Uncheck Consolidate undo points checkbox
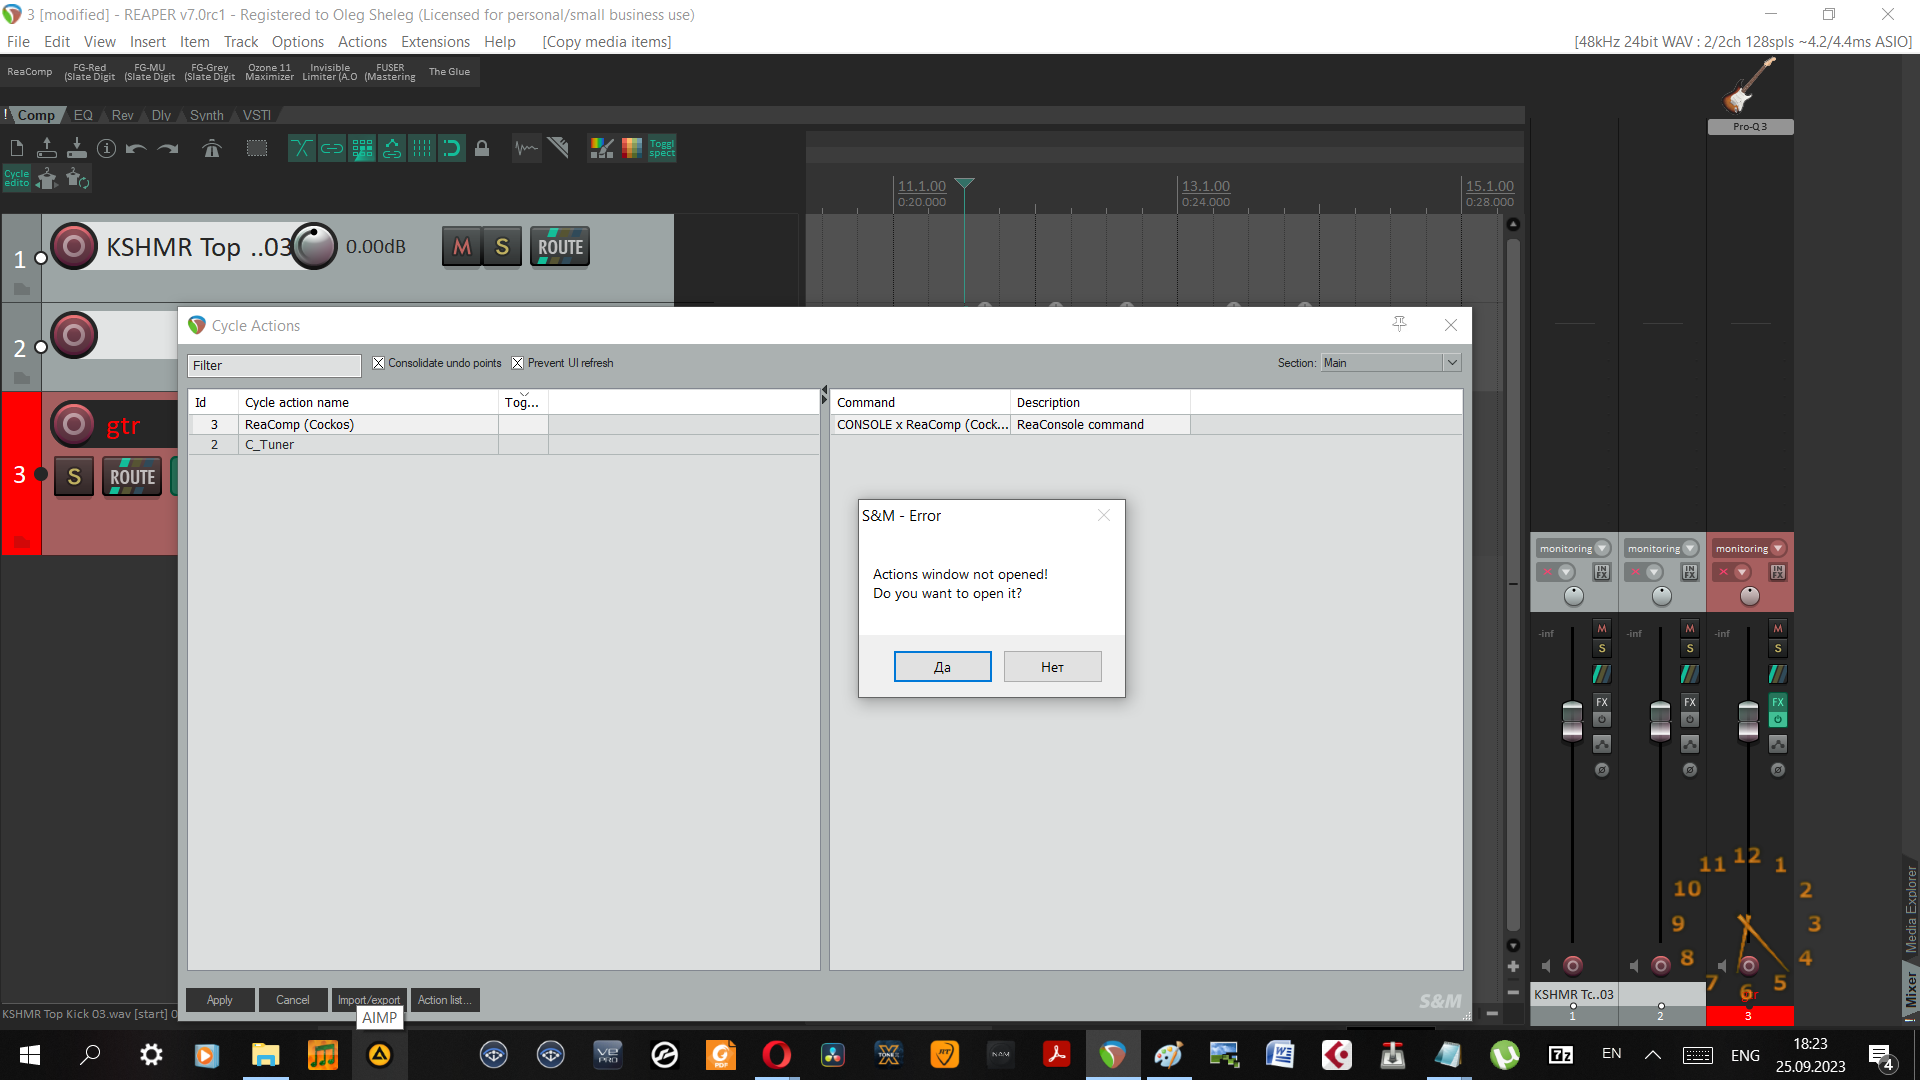The height and width of the screenshot is (1080, 1920). coord(378,363)
